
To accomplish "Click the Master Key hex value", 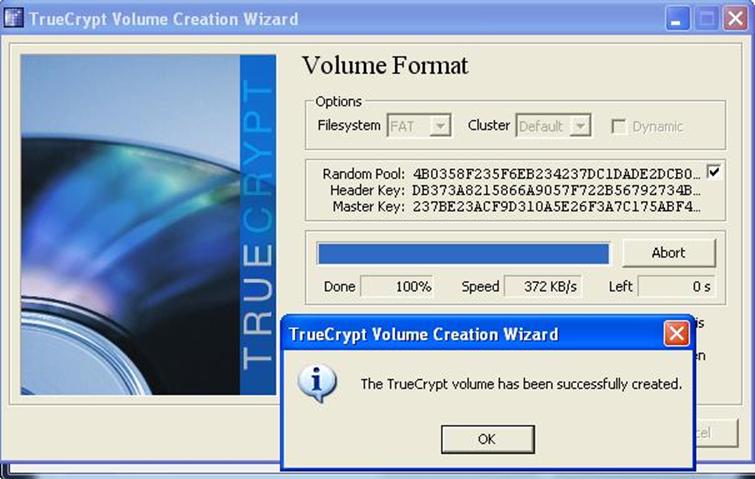I will pyautogui.click(x=555, y=207).
